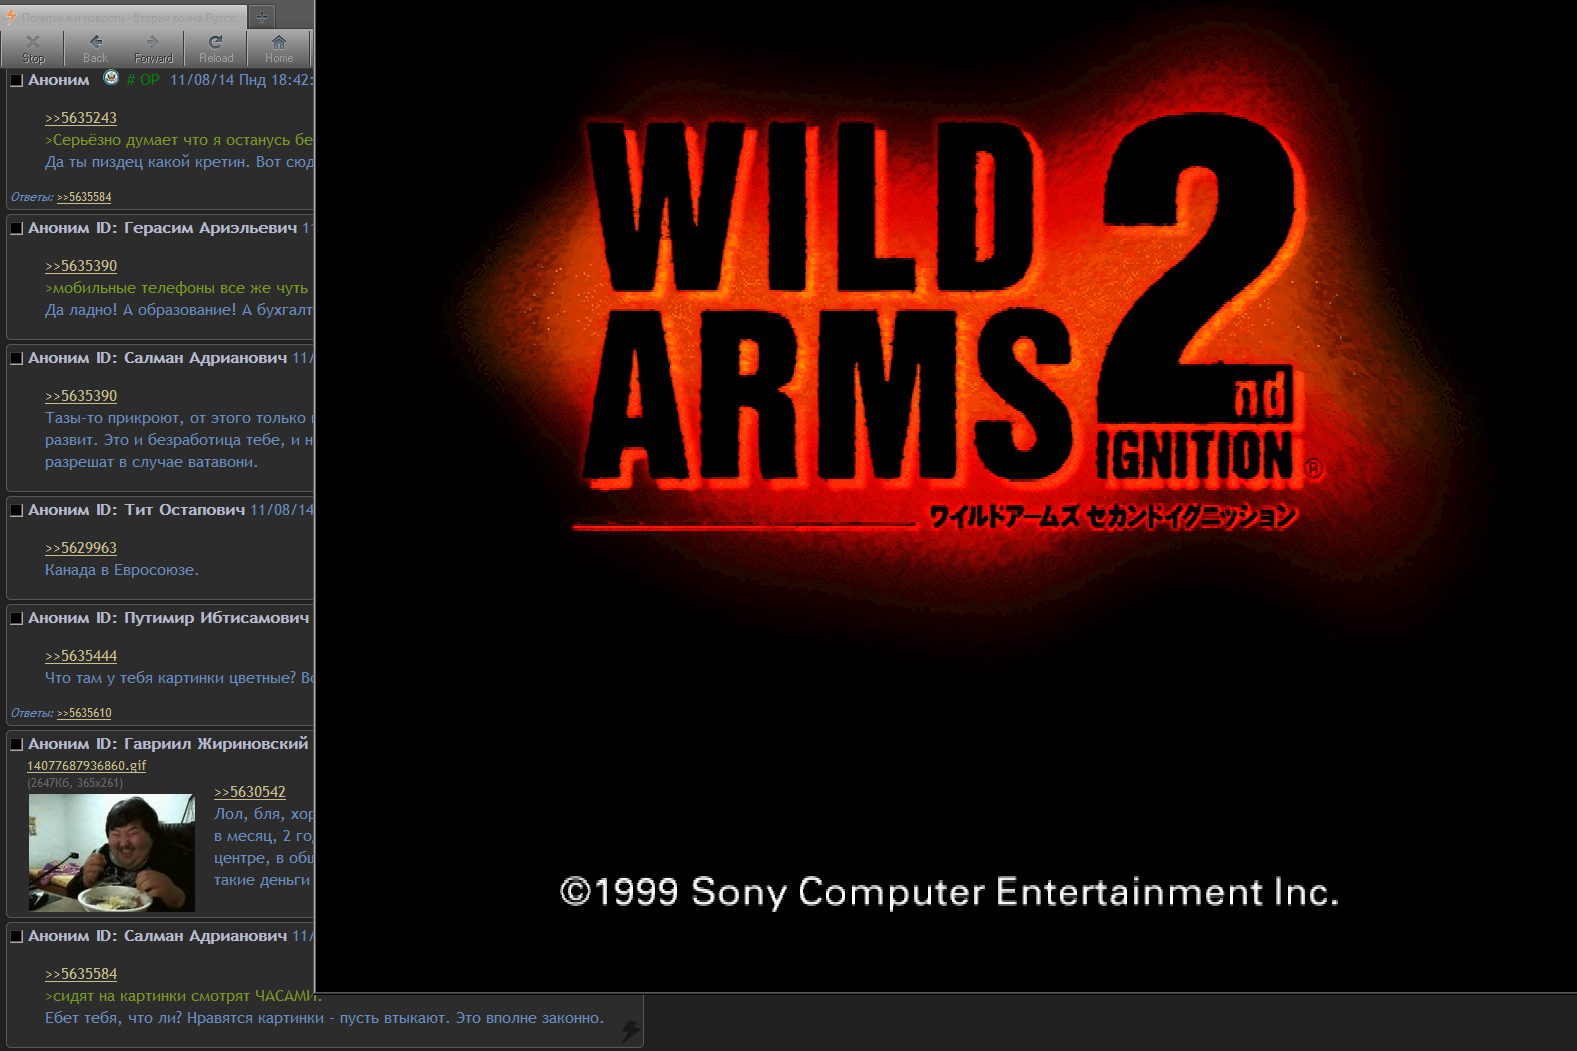Open >>5635390 link in Герасим Ариэльевич's post
Viewport: 1577px width, 1051px height.
click(81, 266)
